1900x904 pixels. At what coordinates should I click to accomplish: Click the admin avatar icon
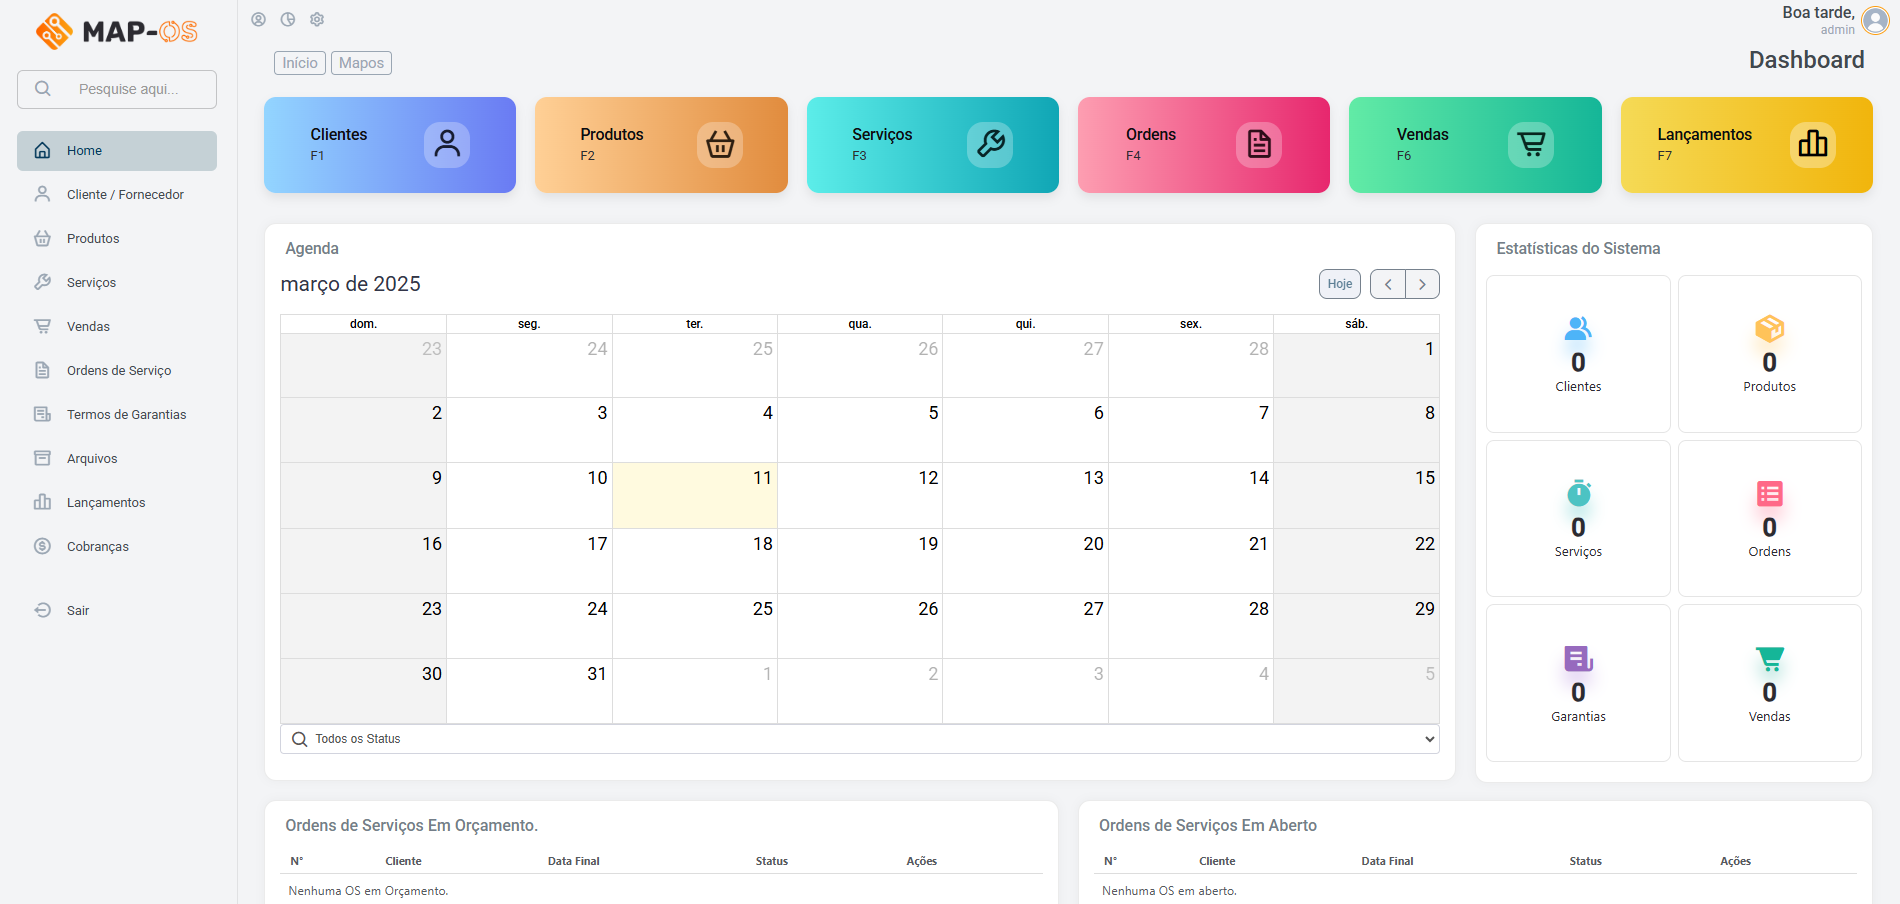coord(1875,21)
